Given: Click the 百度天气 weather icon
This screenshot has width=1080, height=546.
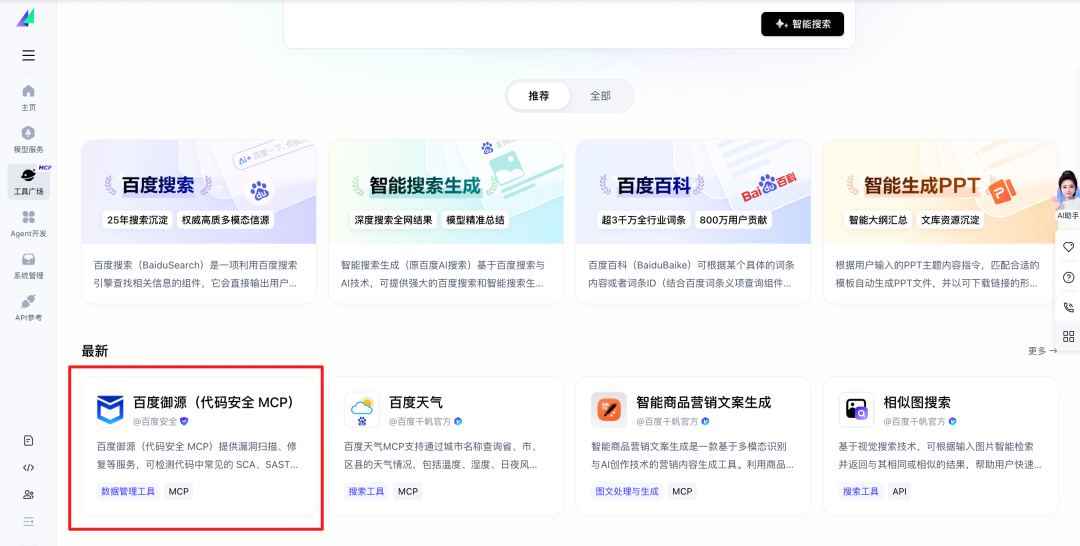Looking at the screenshot, I should (362, 410).
